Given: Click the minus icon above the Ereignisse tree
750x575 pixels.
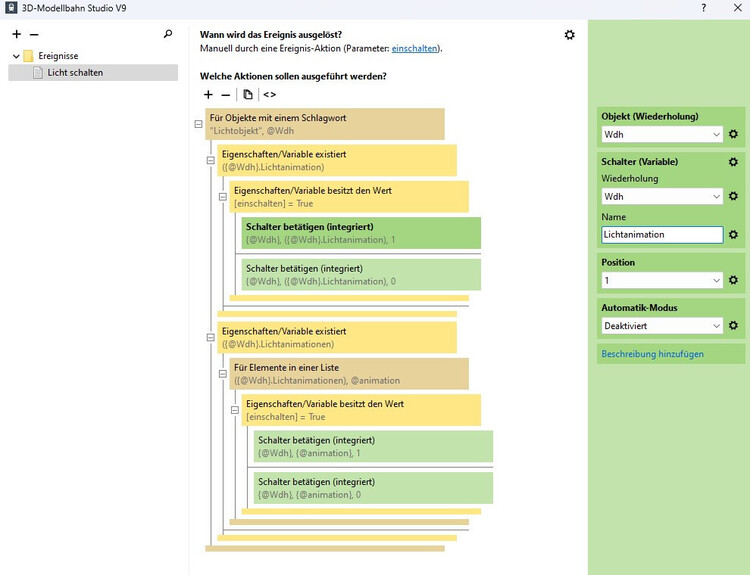Looking at the screenshot, I should tap(34, 34).
